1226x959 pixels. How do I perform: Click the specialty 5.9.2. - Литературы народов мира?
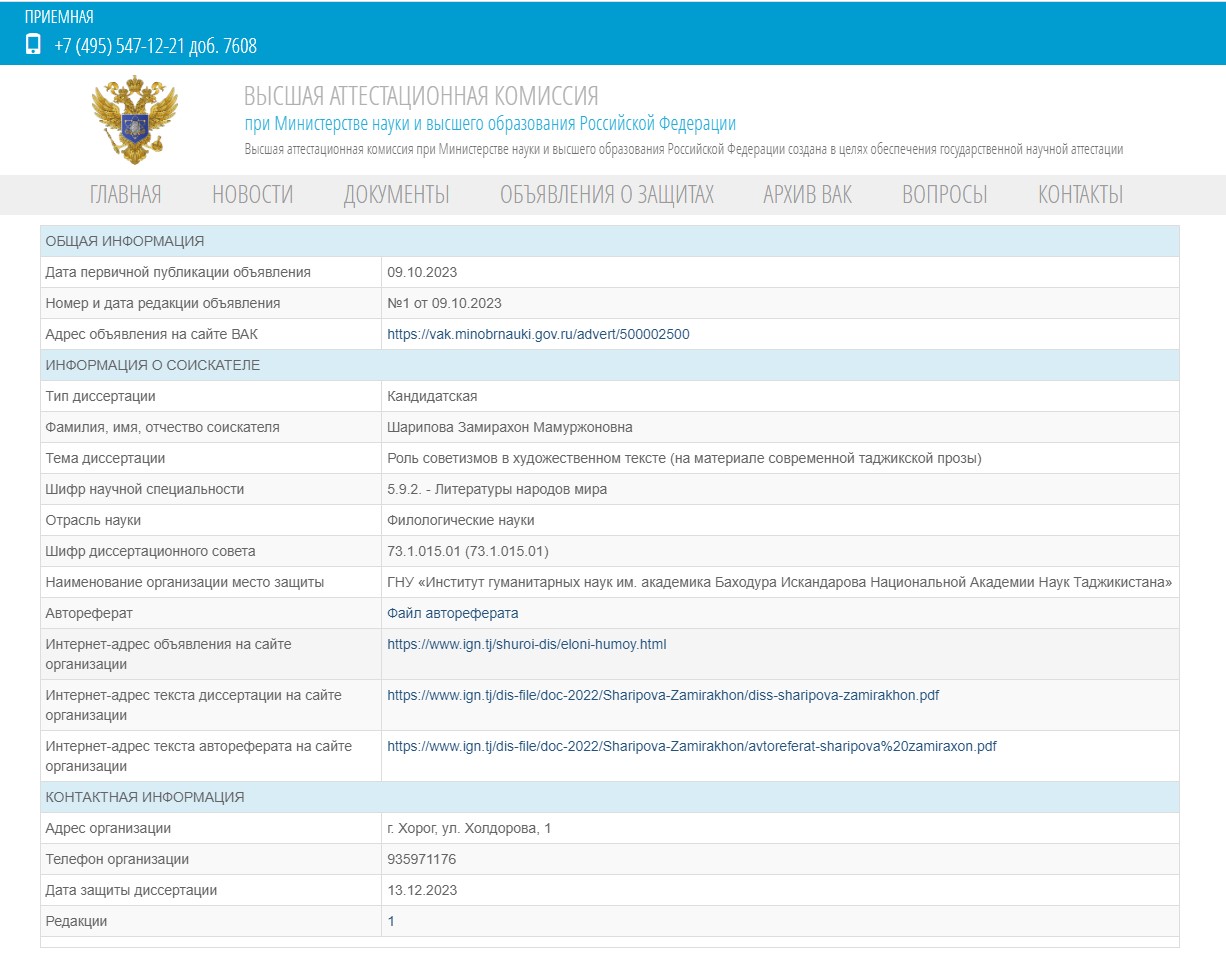point(497,489)
